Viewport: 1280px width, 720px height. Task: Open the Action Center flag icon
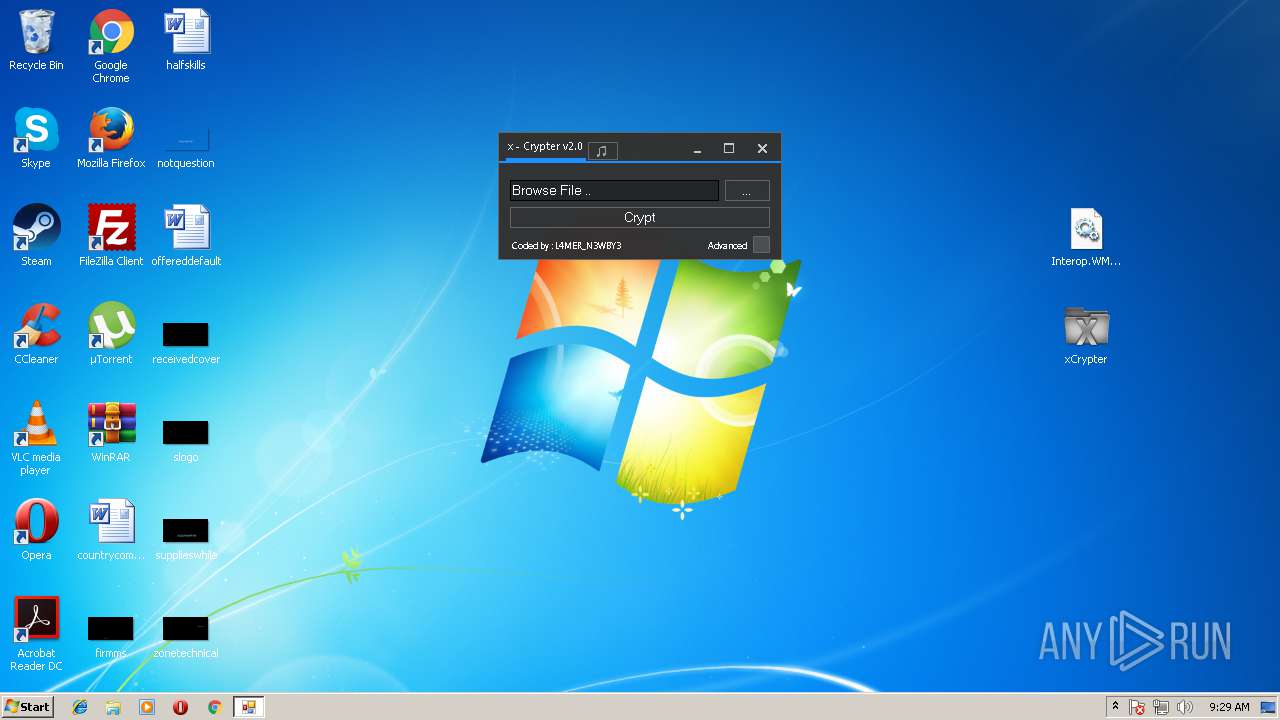[1137, 707]
